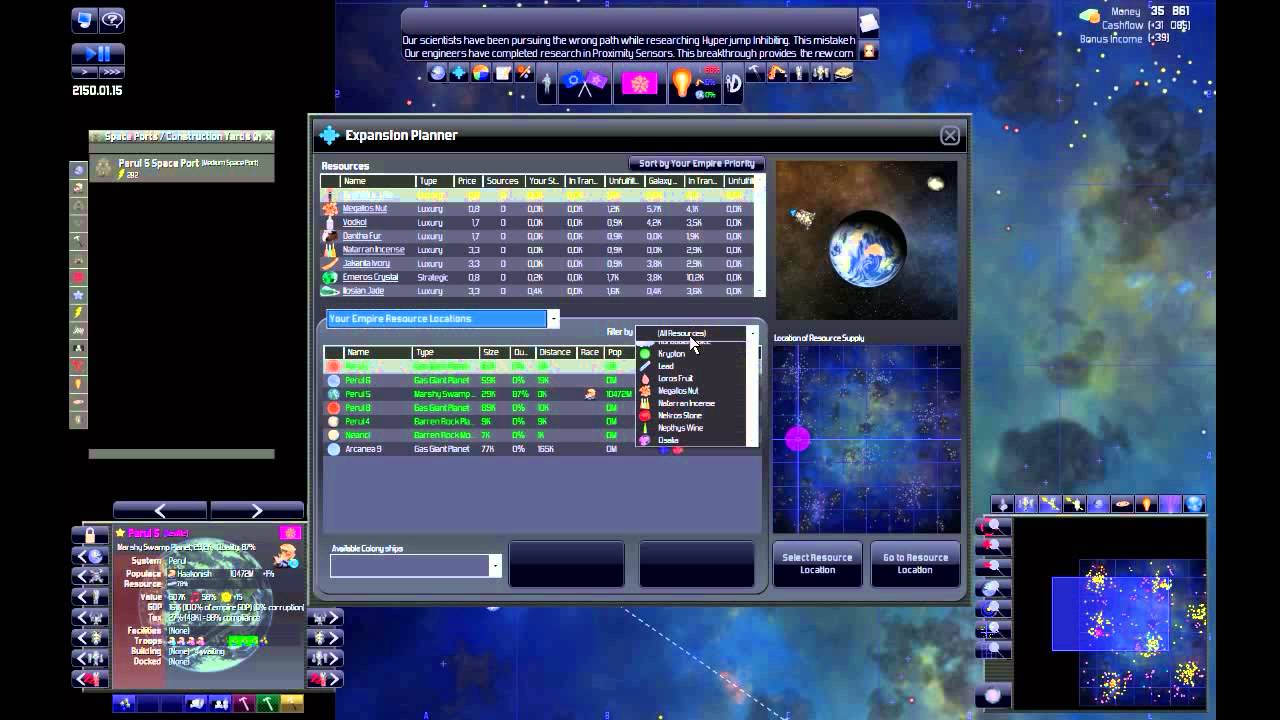Viewport: 1280px width, 720px height.
Task: Click the purple hammer build icon bottom bar
Action: pos(243,704)
